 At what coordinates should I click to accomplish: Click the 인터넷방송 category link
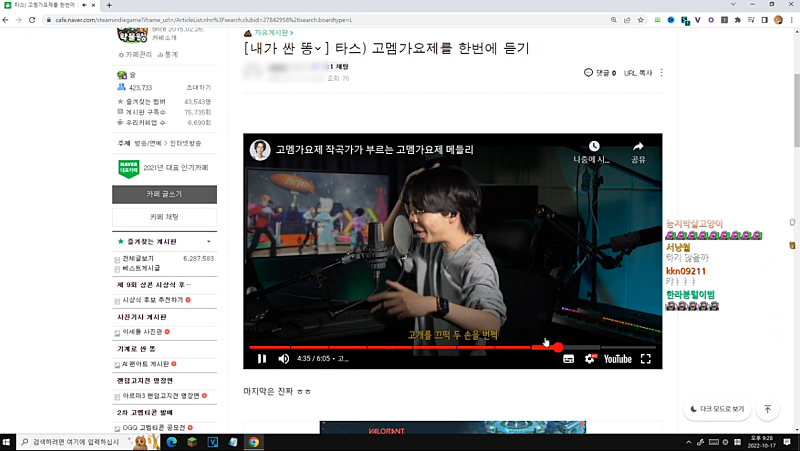185,143
